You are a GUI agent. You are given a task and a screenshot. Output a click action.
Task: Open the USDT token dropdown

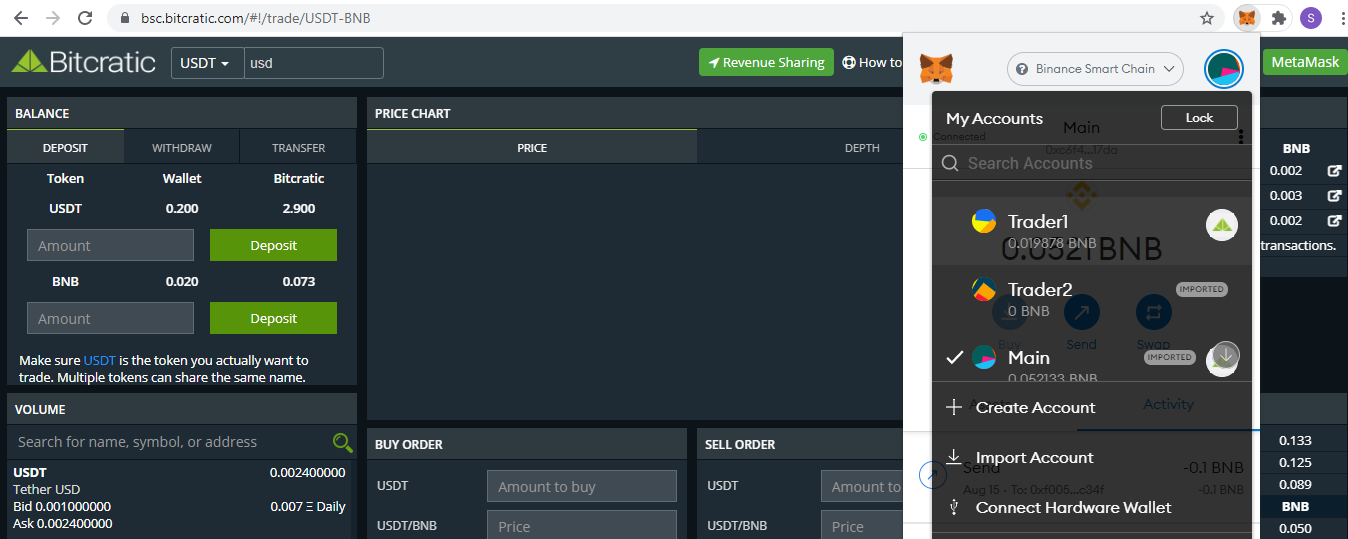click(x=206, y=63)
